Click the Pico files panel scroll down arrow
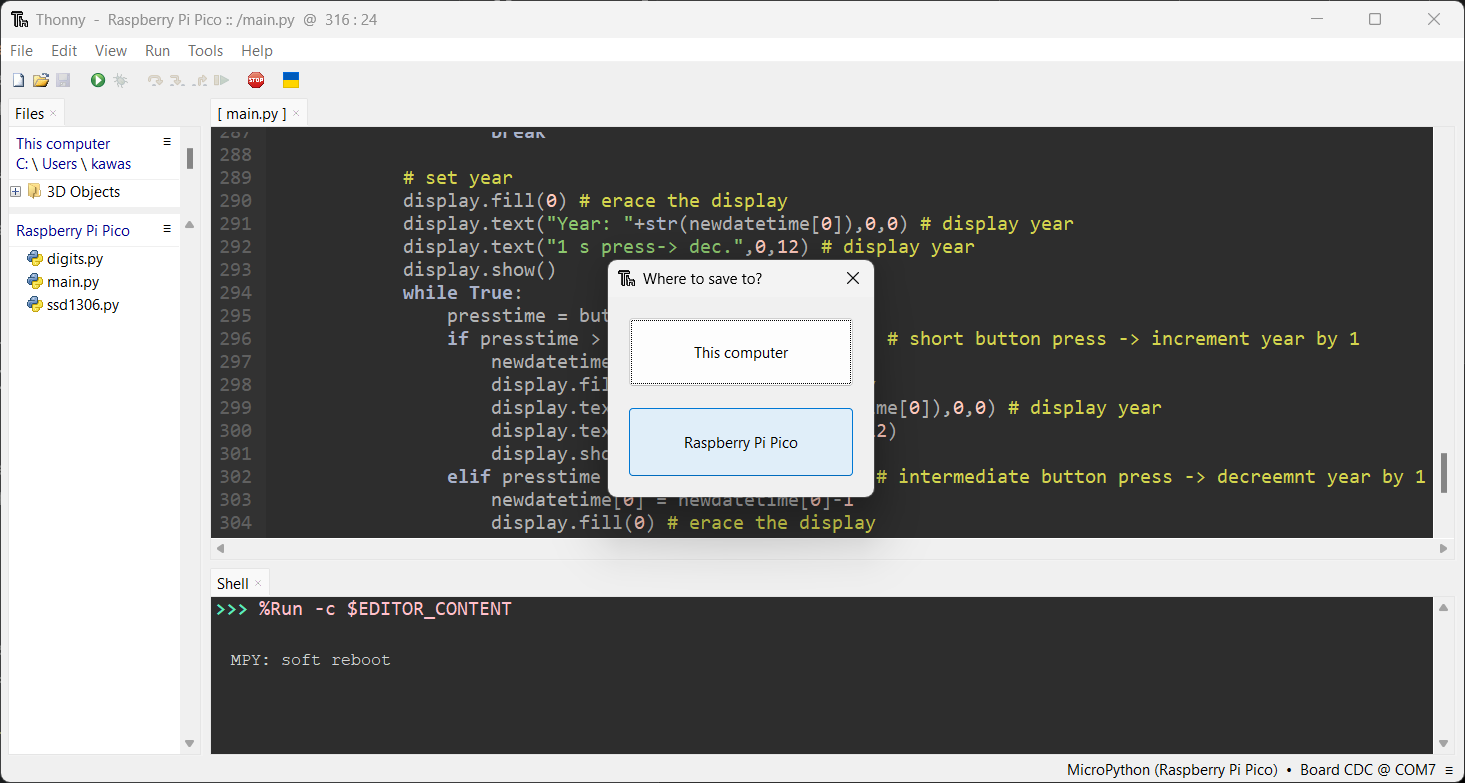Screen dimensions: 1465x783 [190, 743]
